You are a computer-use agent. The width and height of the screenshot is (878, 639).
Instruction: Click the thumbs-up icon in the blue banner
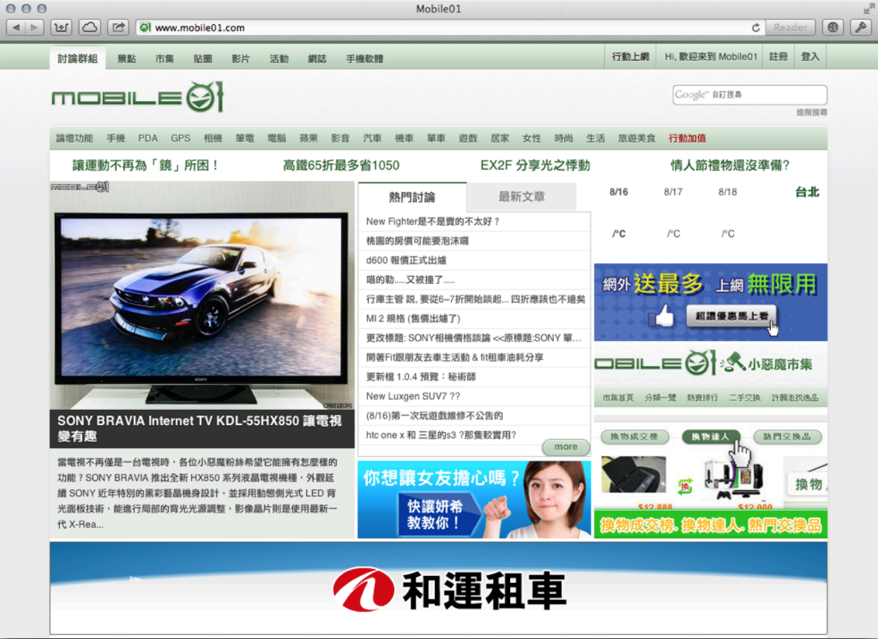(661, 316)
